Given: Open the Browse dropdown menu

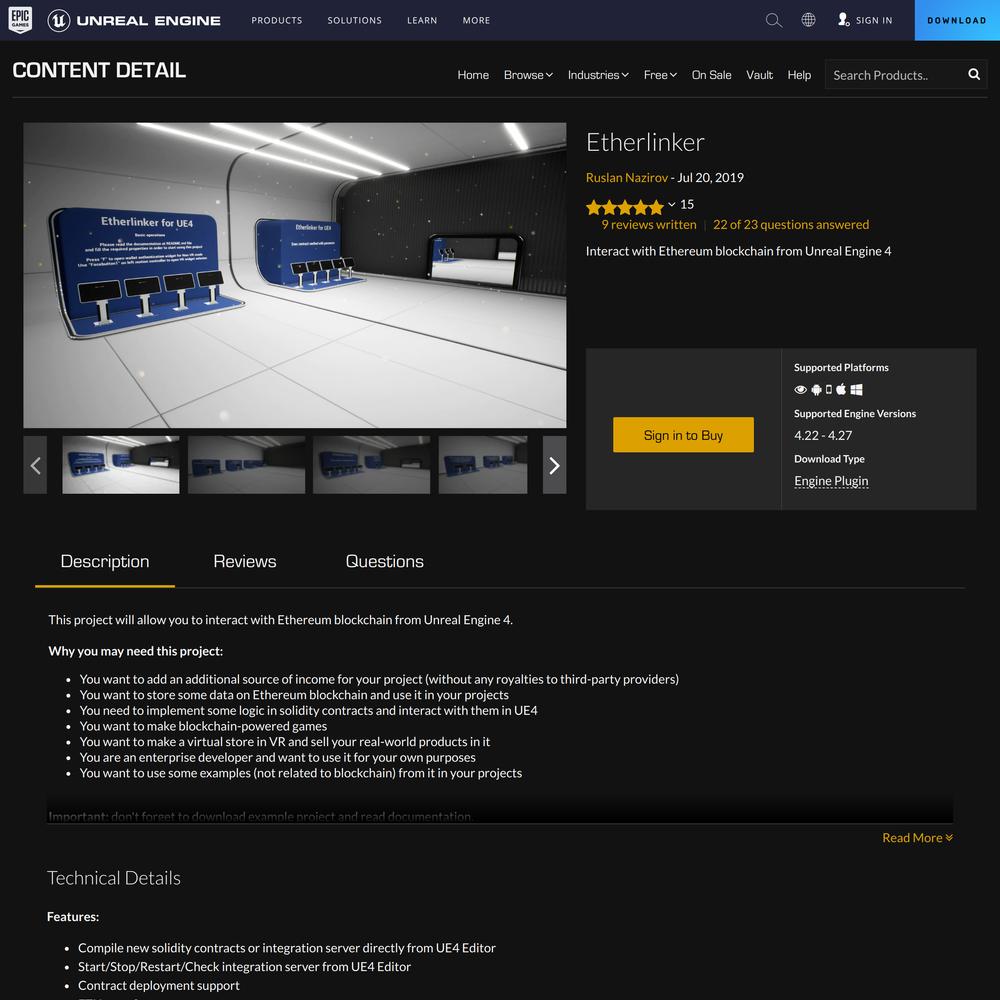Looking at the screenshot, I should [528, 75].
